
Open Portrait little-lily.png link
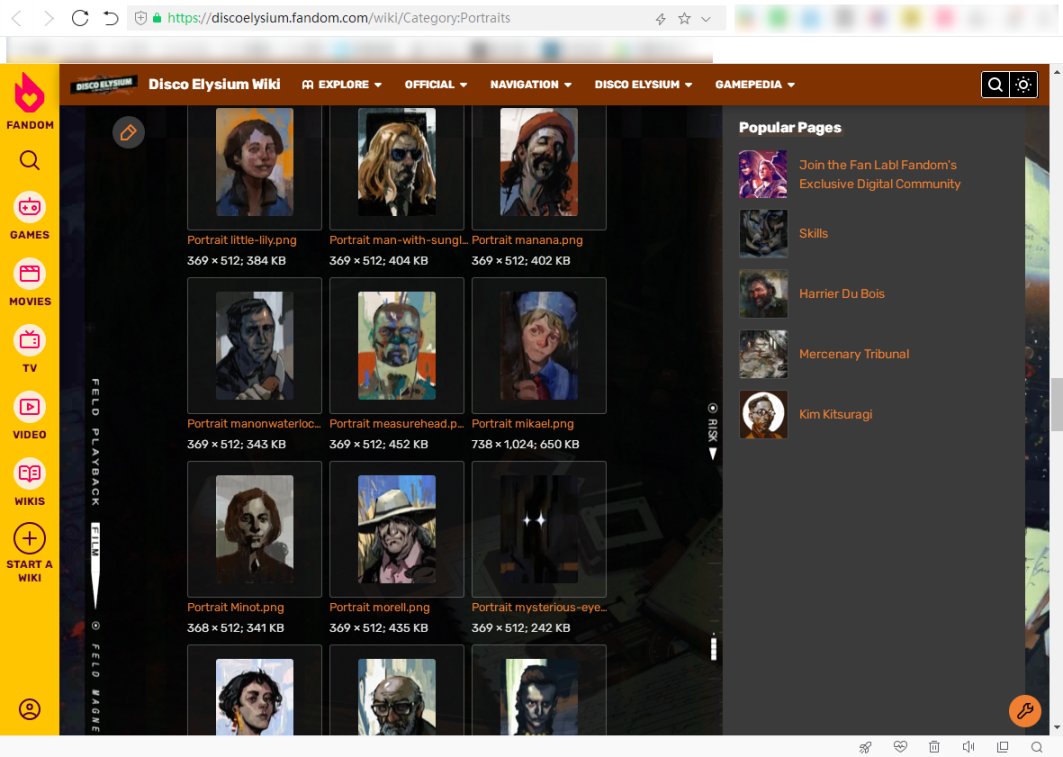pos(242,240)
